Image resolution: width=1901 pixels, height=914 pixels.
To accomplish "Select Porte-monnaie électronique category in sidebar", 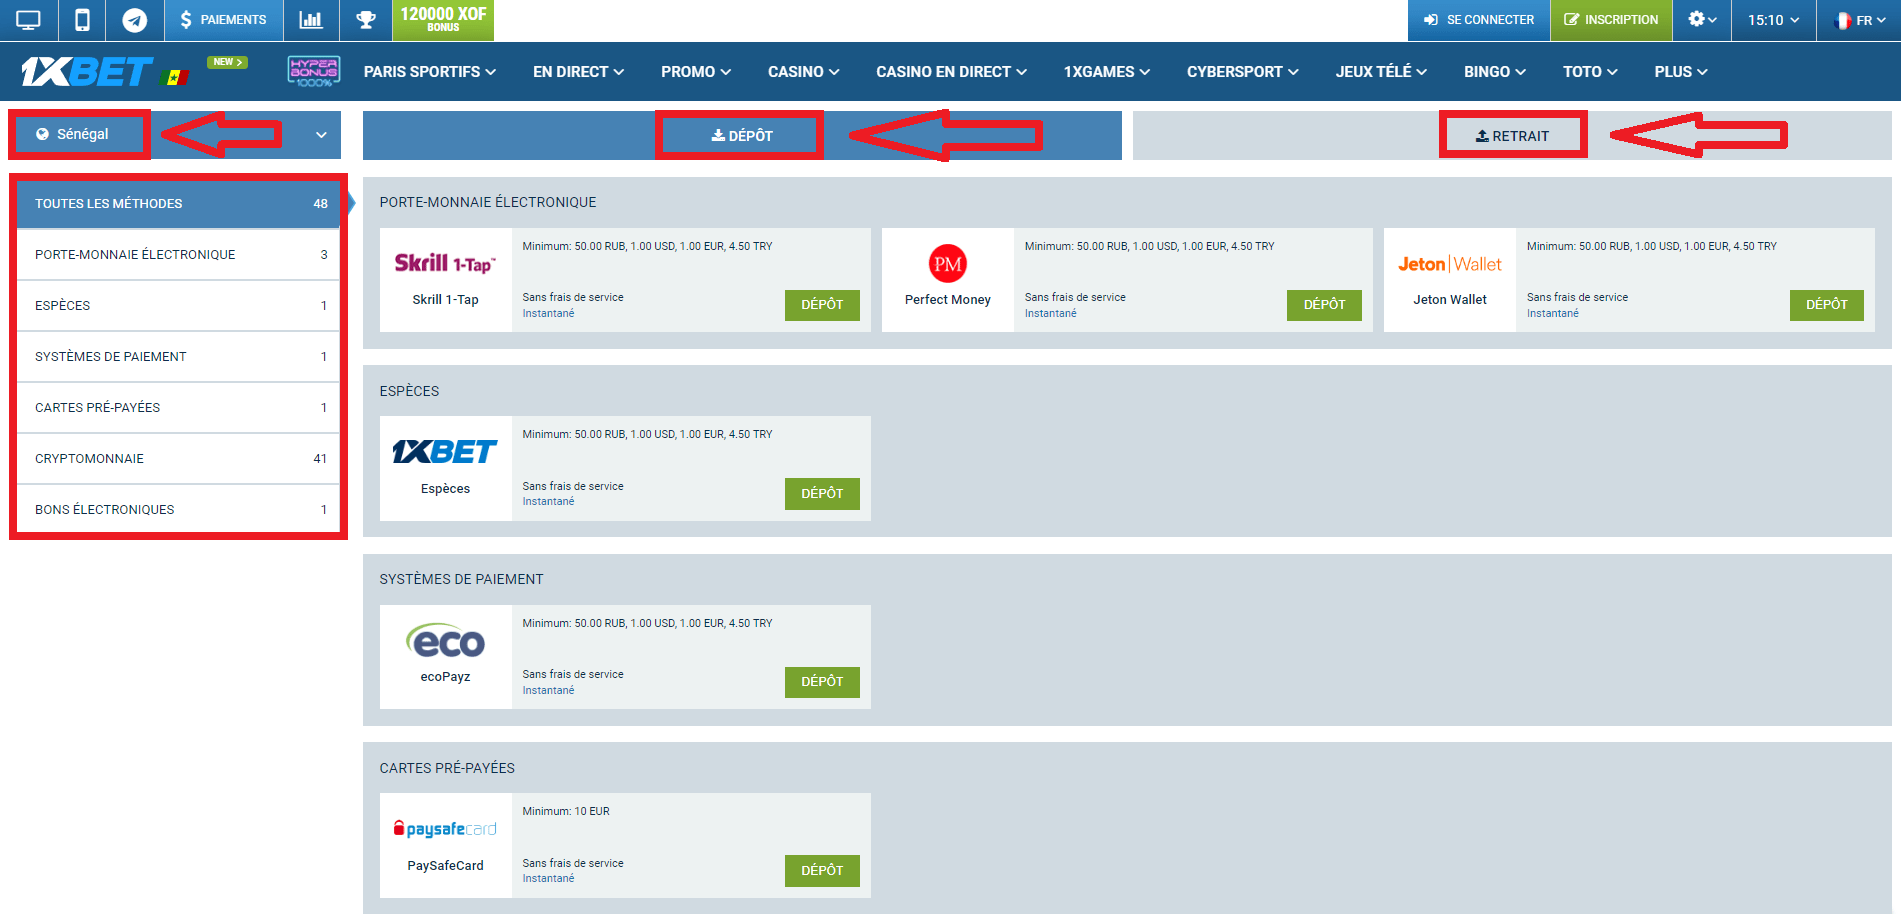I will (179, 255).
